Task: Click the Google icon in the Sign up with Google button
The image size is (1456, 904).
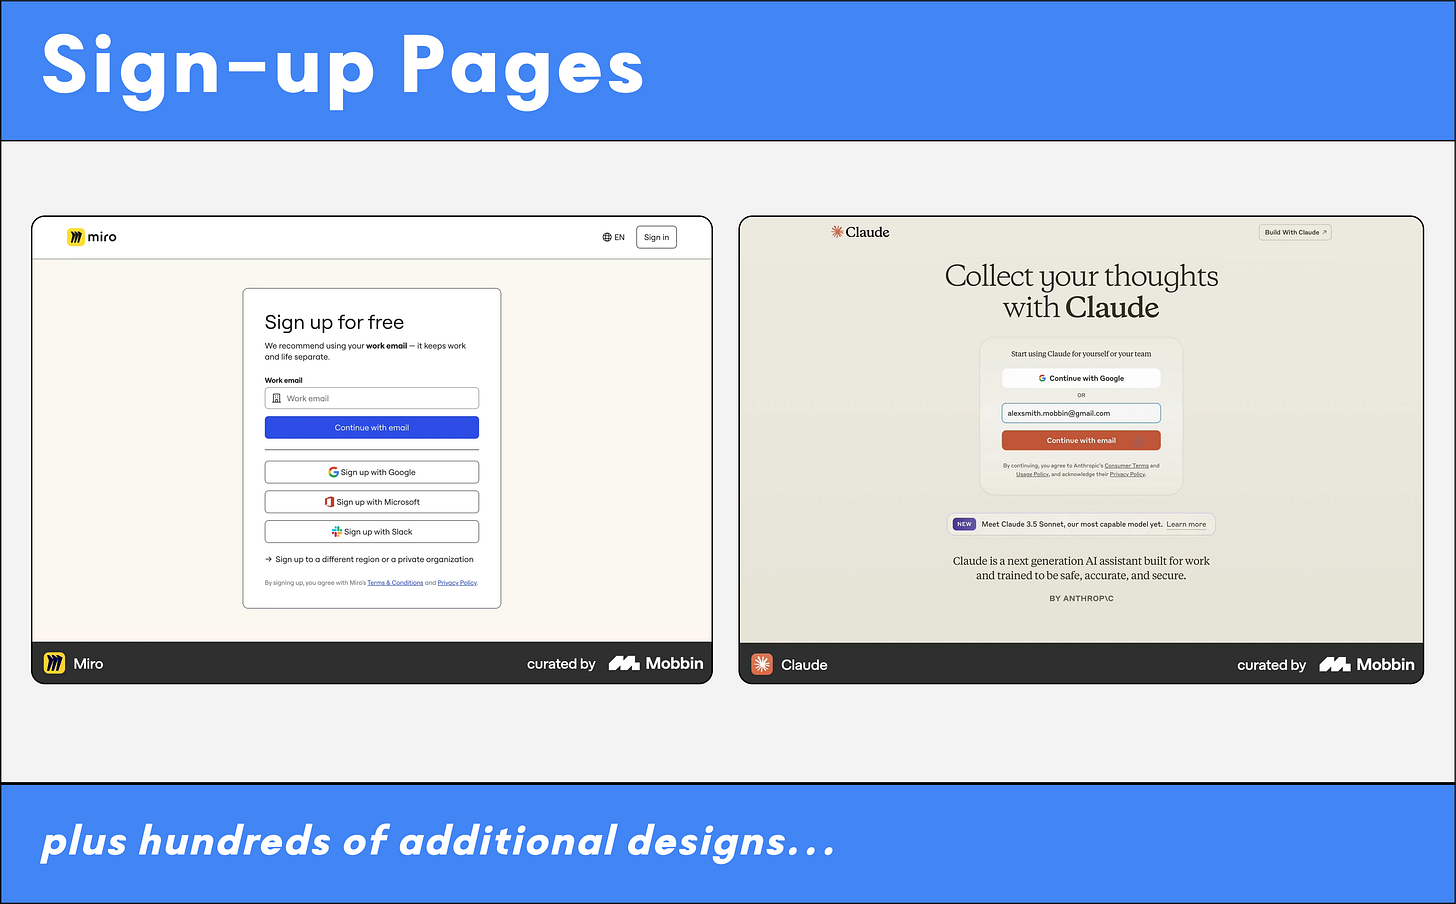Action: (333, 472)
